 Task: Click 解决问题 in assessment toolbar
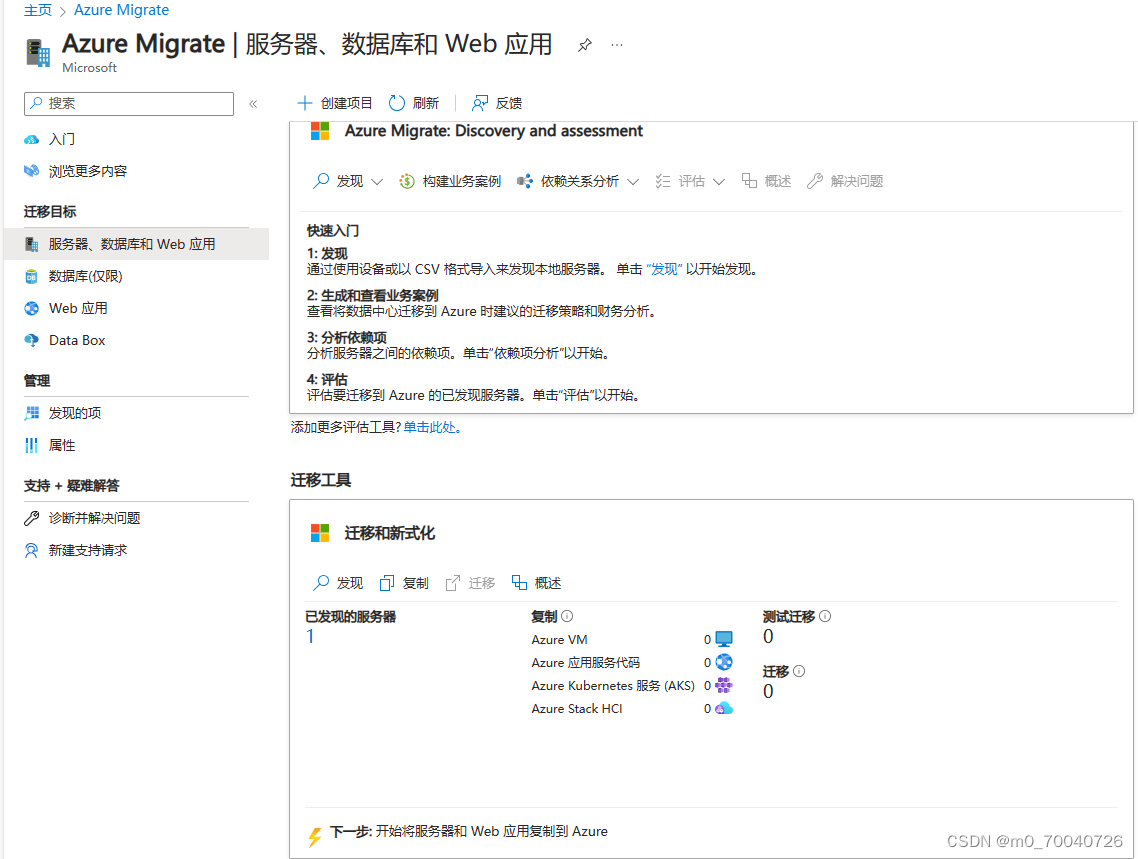tap(845, 181)
